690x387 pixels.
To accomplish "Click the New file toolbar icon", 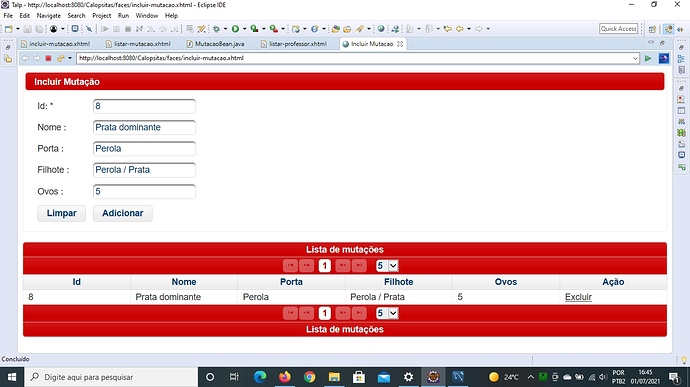I will pyautogui.click(x=8, y=29).
